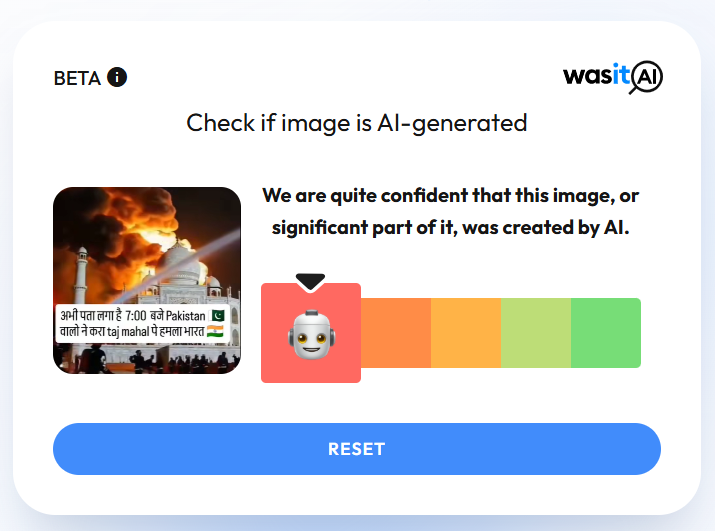The width and height of the screenshot is (715, 531).
Task: Select the light orange gauge segment
Action: coord(466,333)
